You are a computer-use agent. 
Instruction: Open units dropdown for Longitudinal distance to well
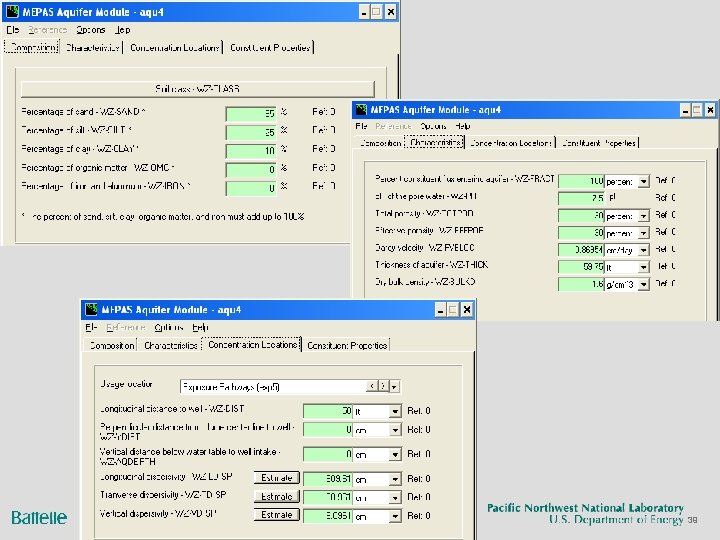tap(395, 411)
